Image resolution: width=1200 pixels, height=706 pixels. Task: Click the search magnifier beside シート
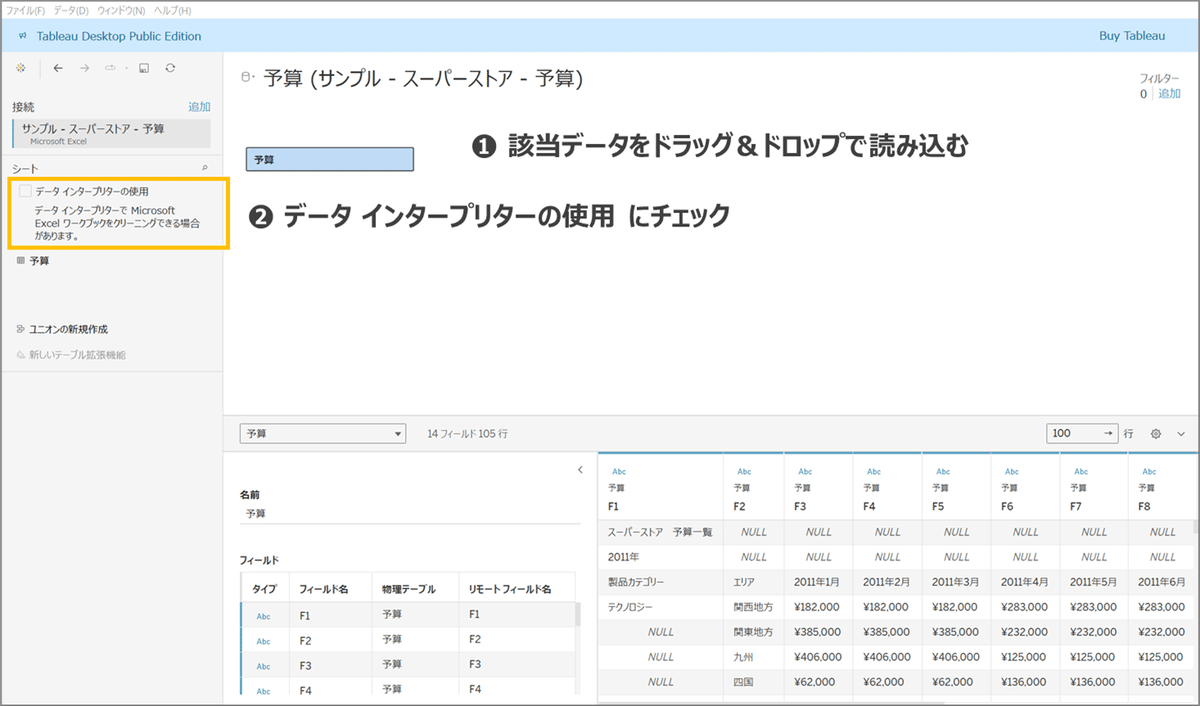(x=205, y=169)
